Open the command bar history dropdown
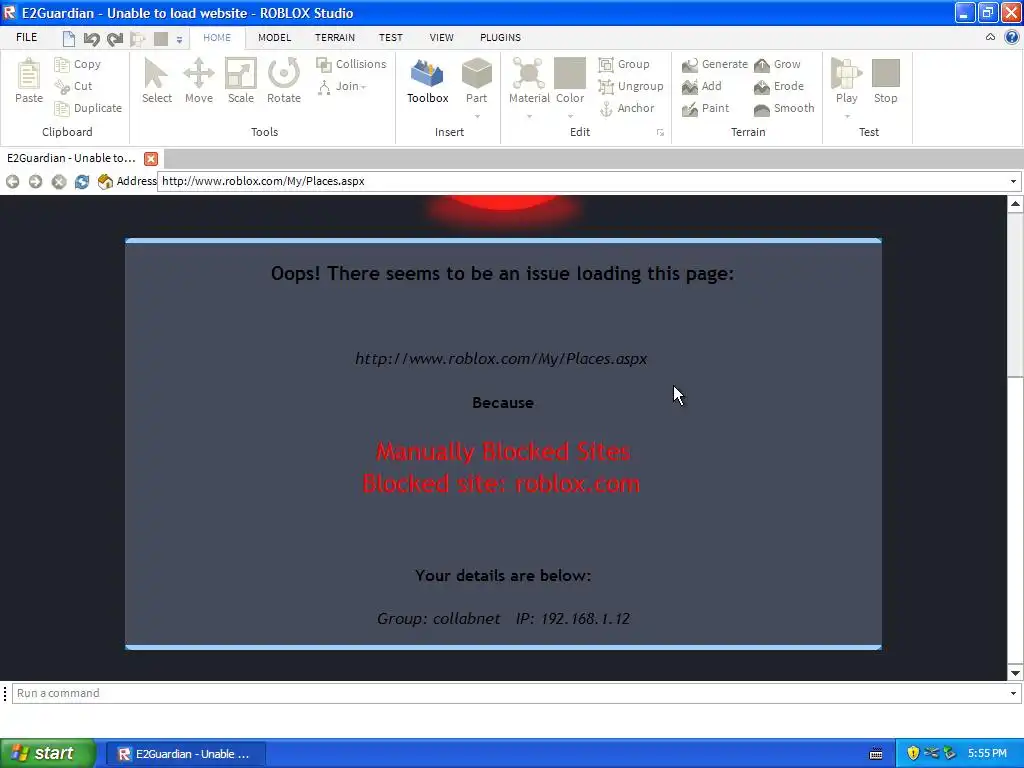This screenshot has height=768, width=1024. click(1014, 694)
